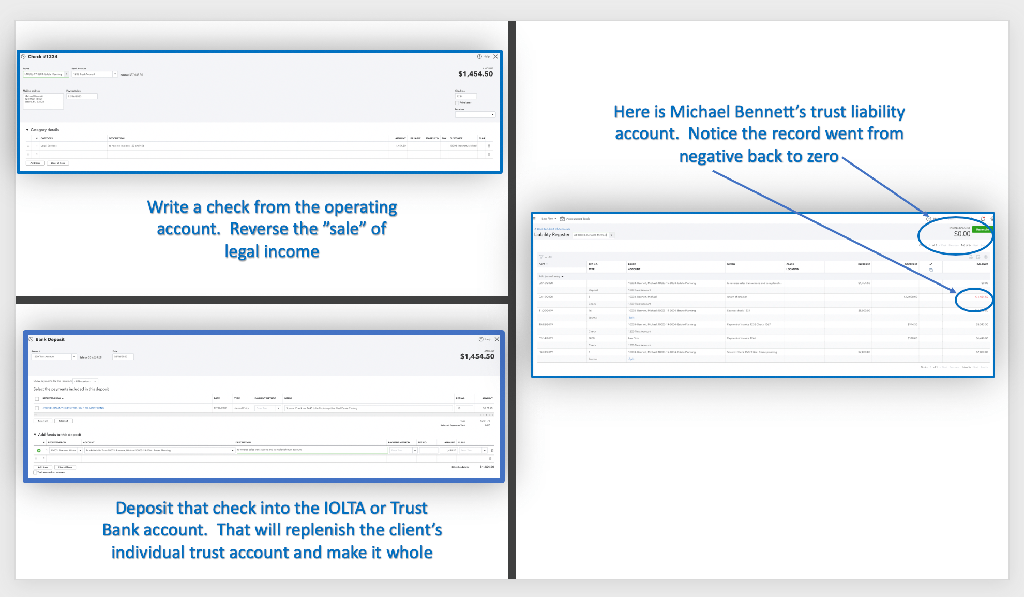The width and height of the screenshot is (1024, 597).
Task: Click the export icon above the register table
Action: [978, 257]
